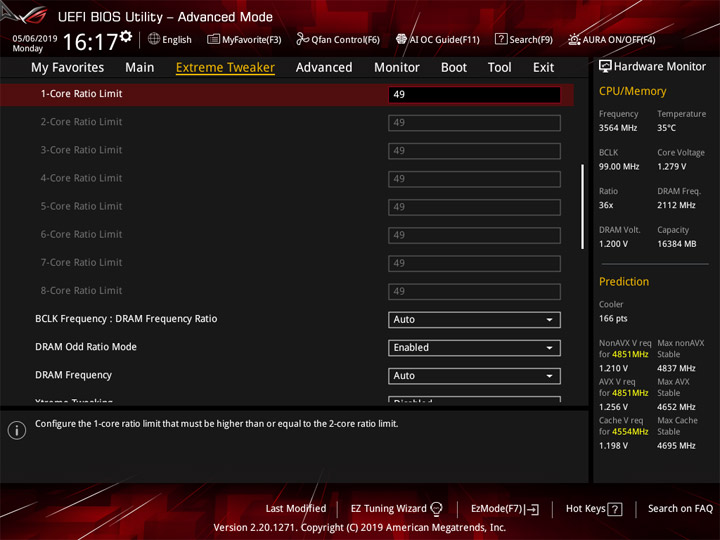The height and width of the screenshot is (540, 720).
Task: Click the 4695 MHz max cache value
Action: click(x=676, y=445)
